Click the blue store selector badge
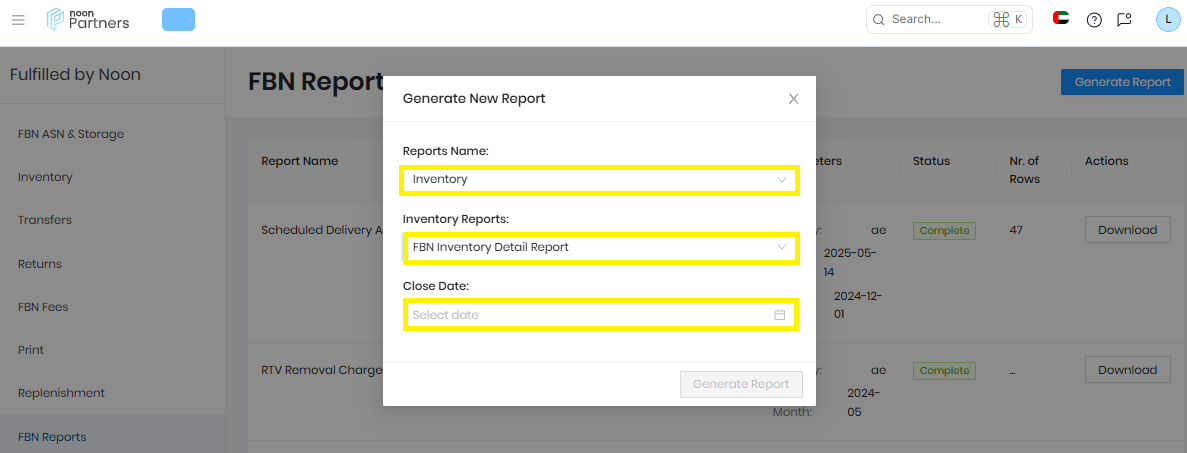Screen dimensions: 1187x453 179,20
